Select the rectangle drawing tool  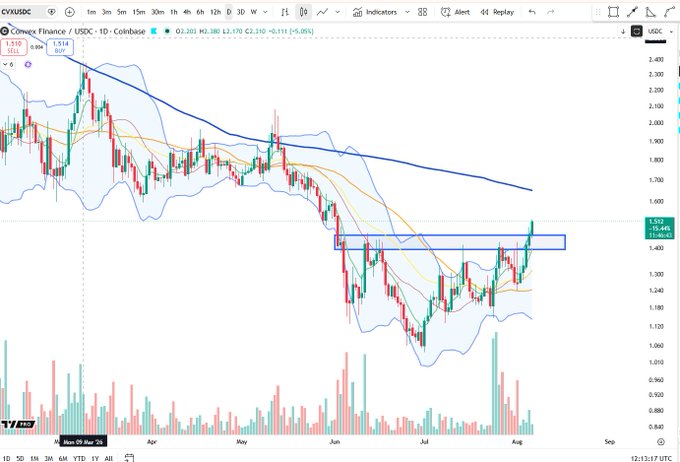coord(613,12)
